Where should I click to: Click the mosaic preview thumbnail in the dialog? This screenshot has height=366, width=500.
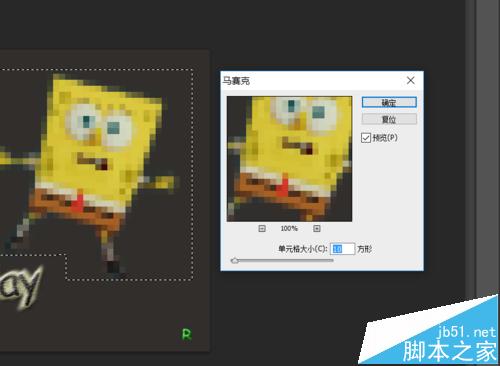[x=289, y=159]
